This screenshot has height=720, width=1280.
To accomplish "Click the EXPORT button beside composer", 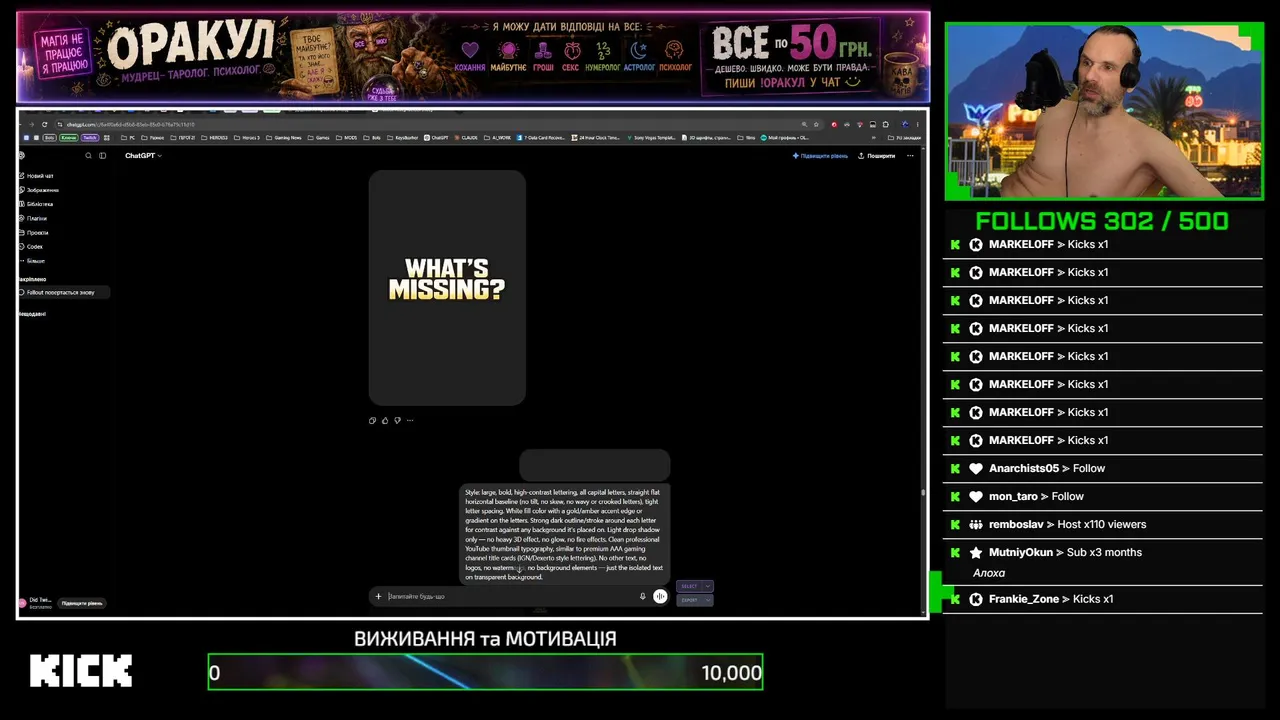I will (x=690, y=600).
